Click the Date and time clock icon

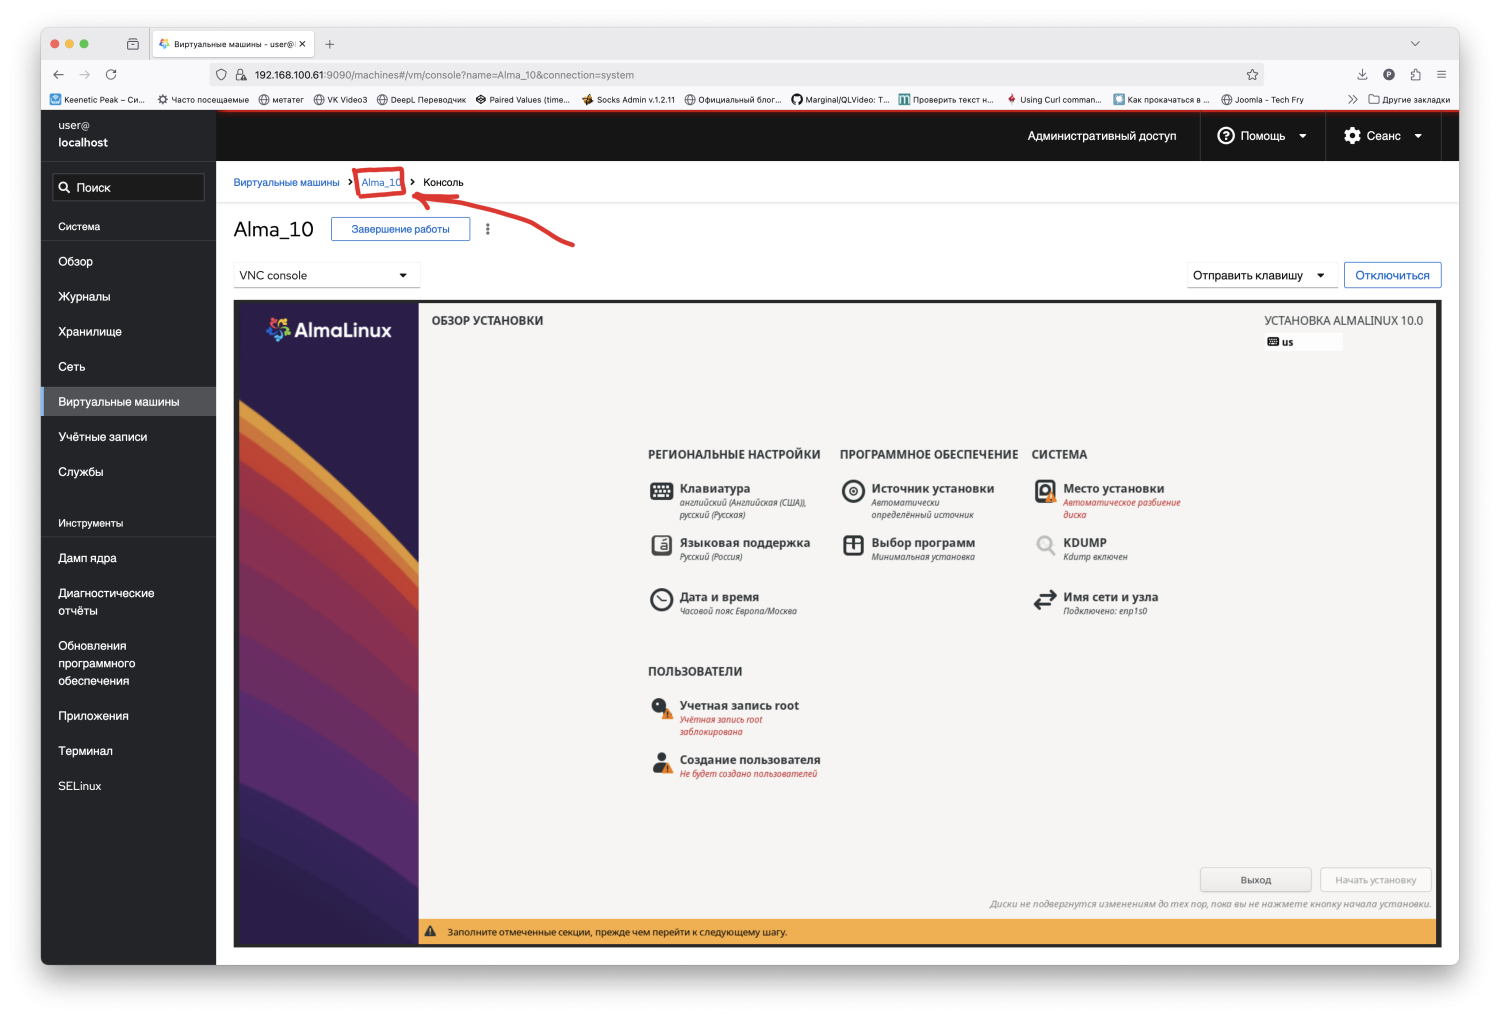661,599
